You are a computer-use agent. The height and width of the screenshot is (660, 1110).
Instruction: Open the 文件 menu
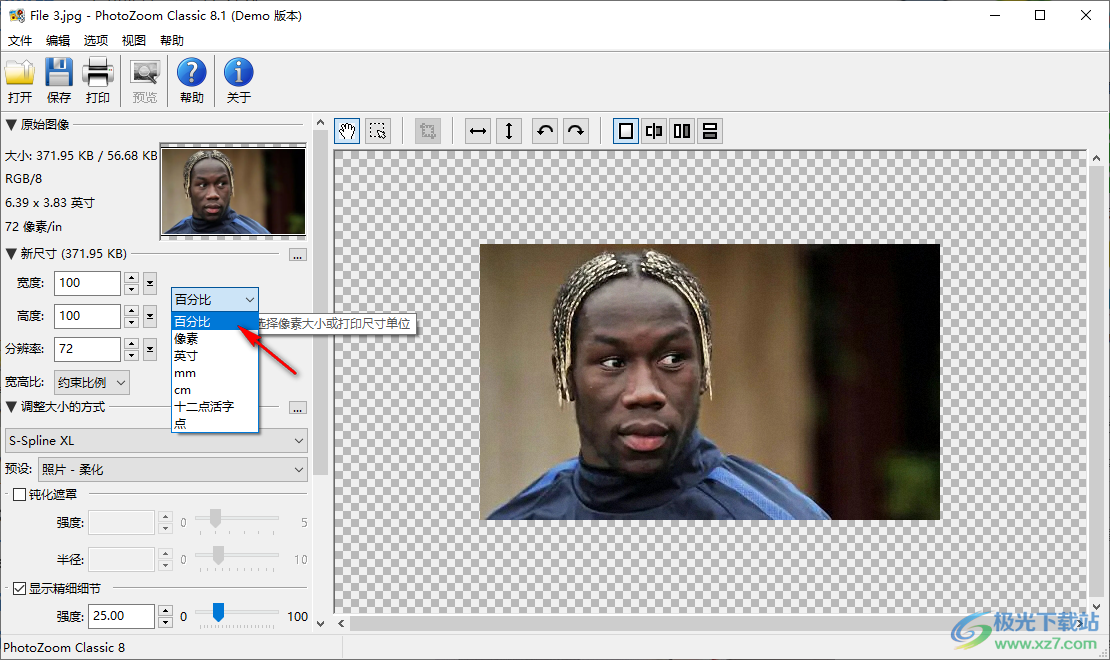[20, 41]
